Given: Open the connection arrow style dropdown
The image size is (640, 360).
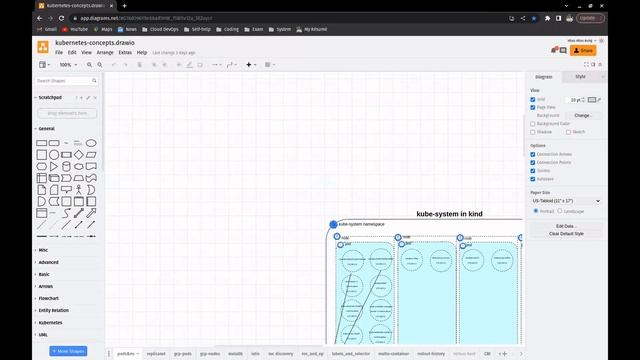Looking at the screenshot, I should pyautogui.click(x=216, y=64).
